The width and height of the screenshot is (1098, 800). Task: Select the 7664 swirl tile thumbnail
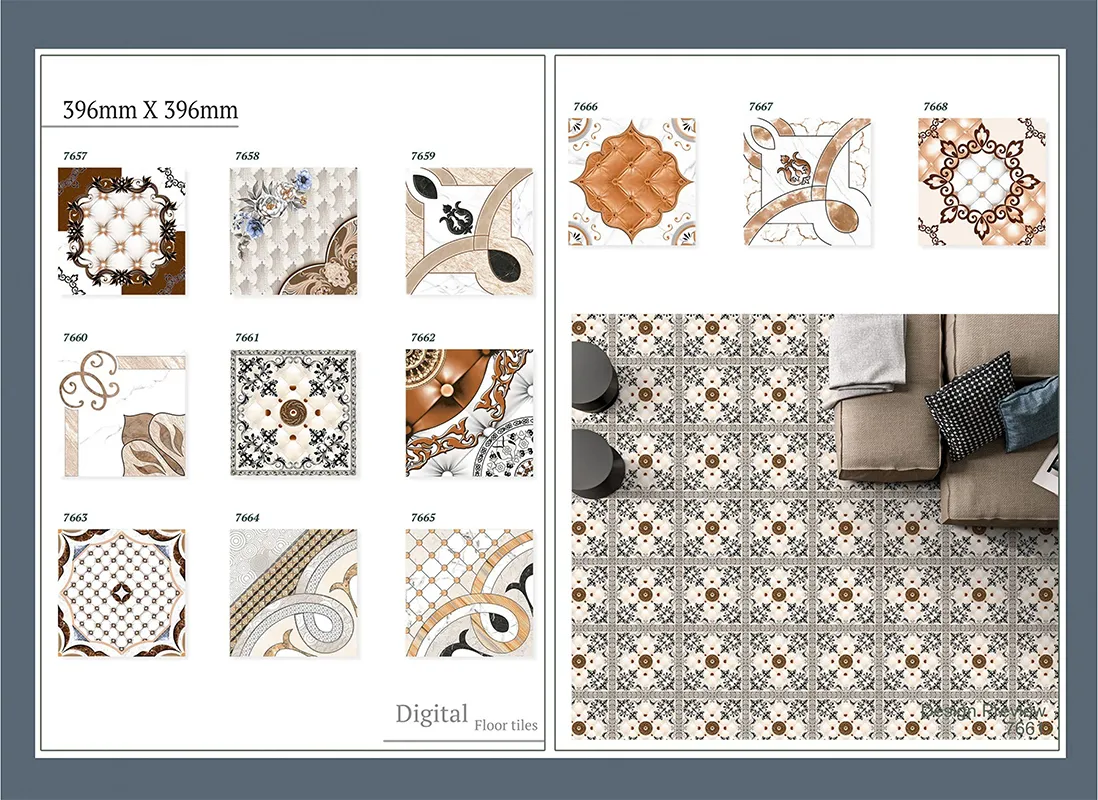(294, 593)
